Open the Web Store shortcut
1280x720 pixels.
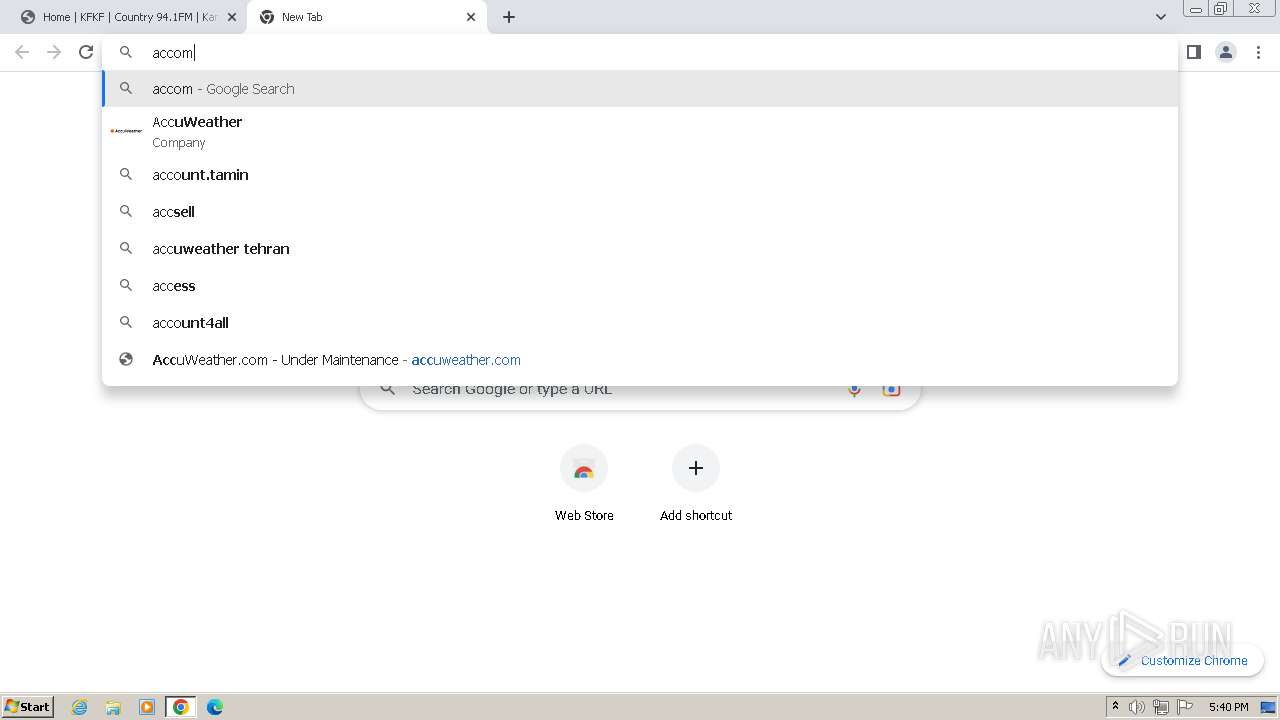coord(584,484)
